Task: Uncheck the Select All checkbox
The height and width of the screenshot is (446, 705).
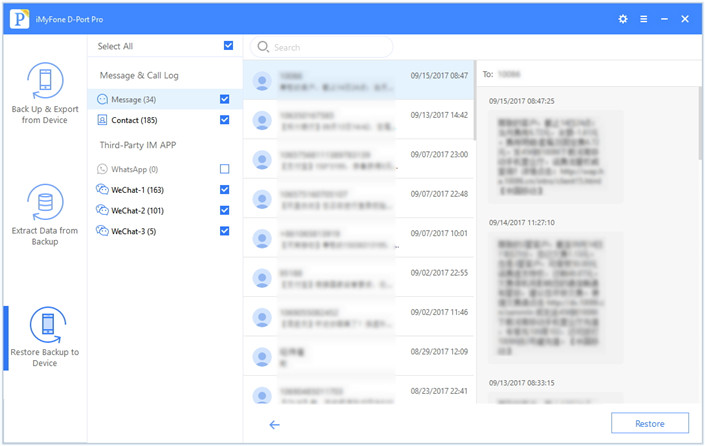Action: pyautogui.click(x=228, y=45)
